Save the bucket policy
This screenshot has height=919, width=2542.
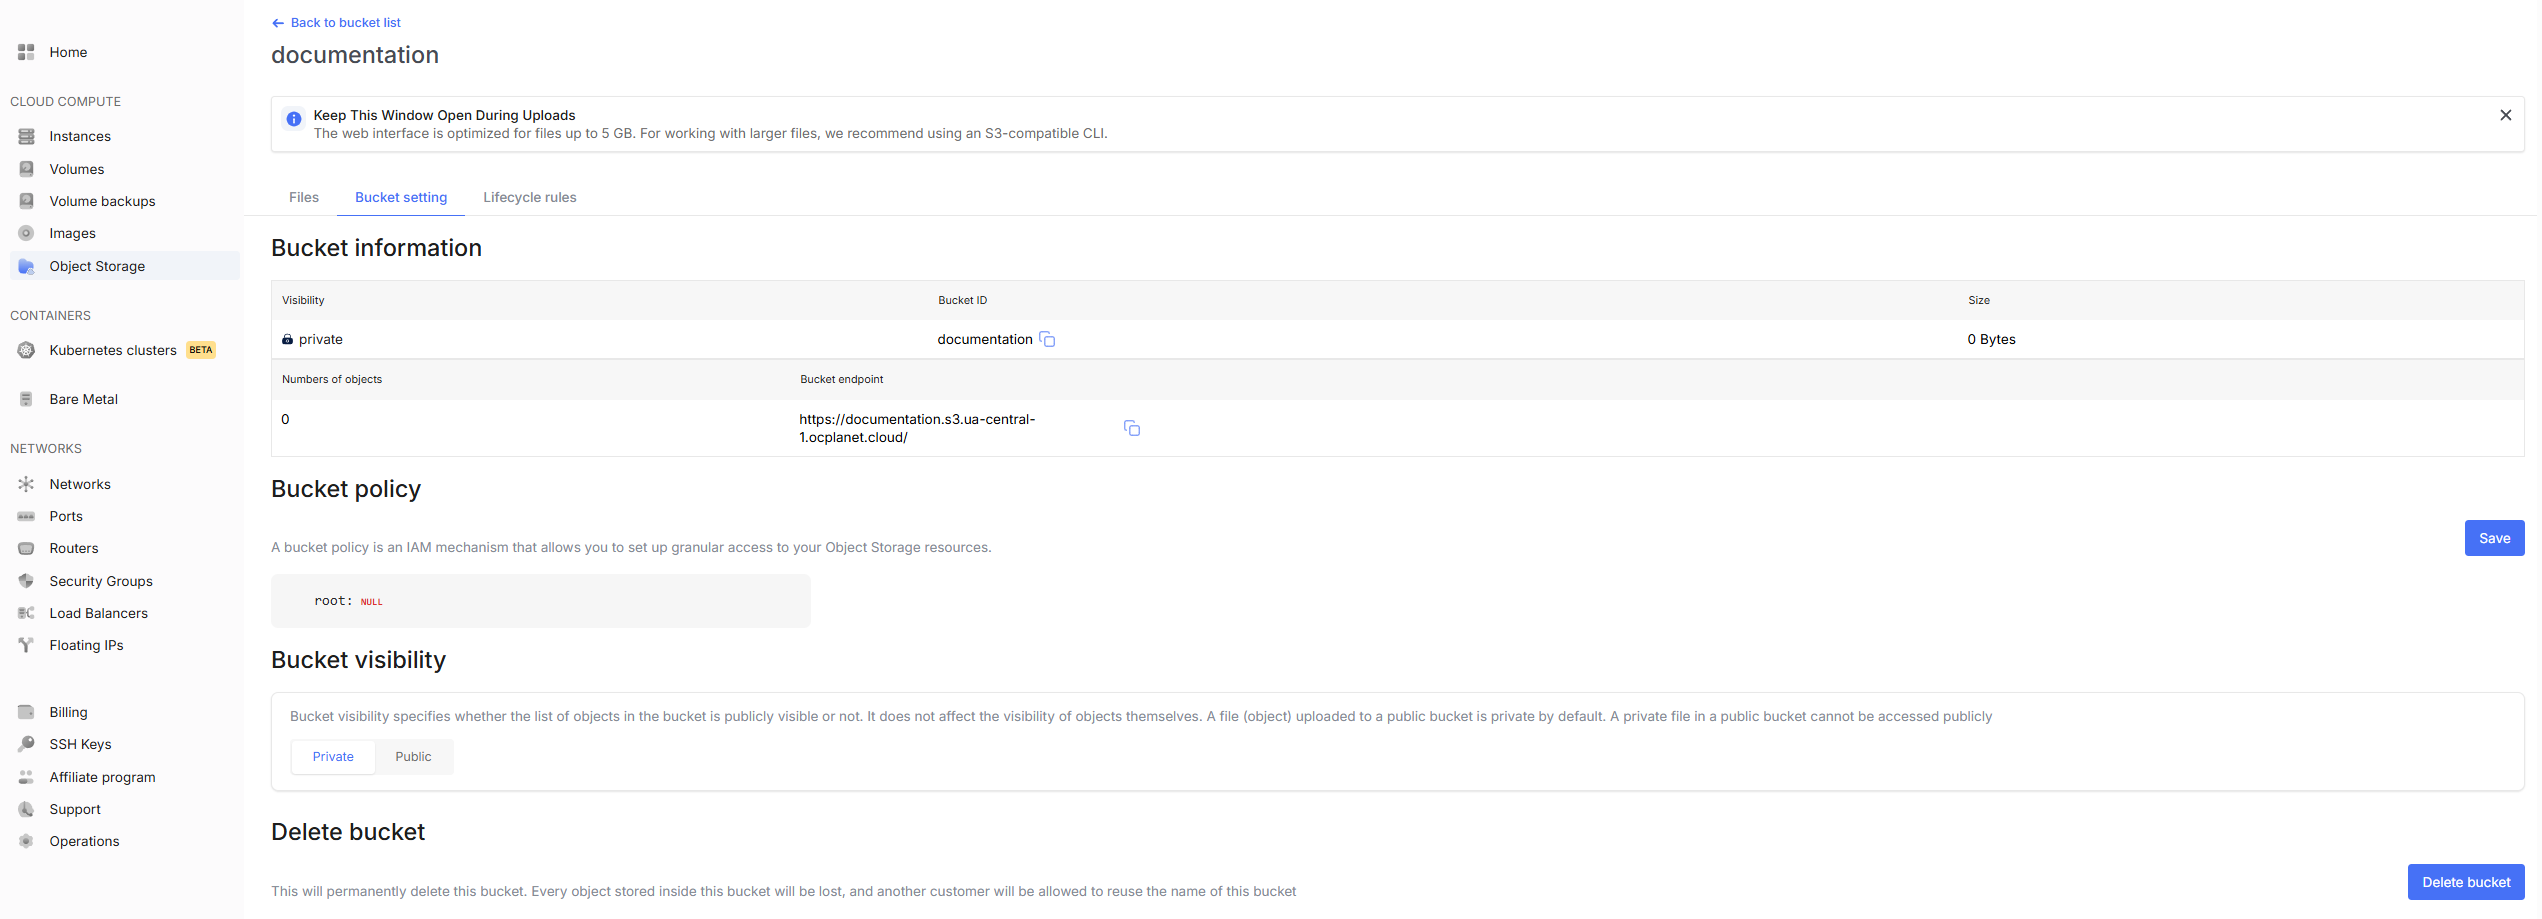click(2493, 538)
